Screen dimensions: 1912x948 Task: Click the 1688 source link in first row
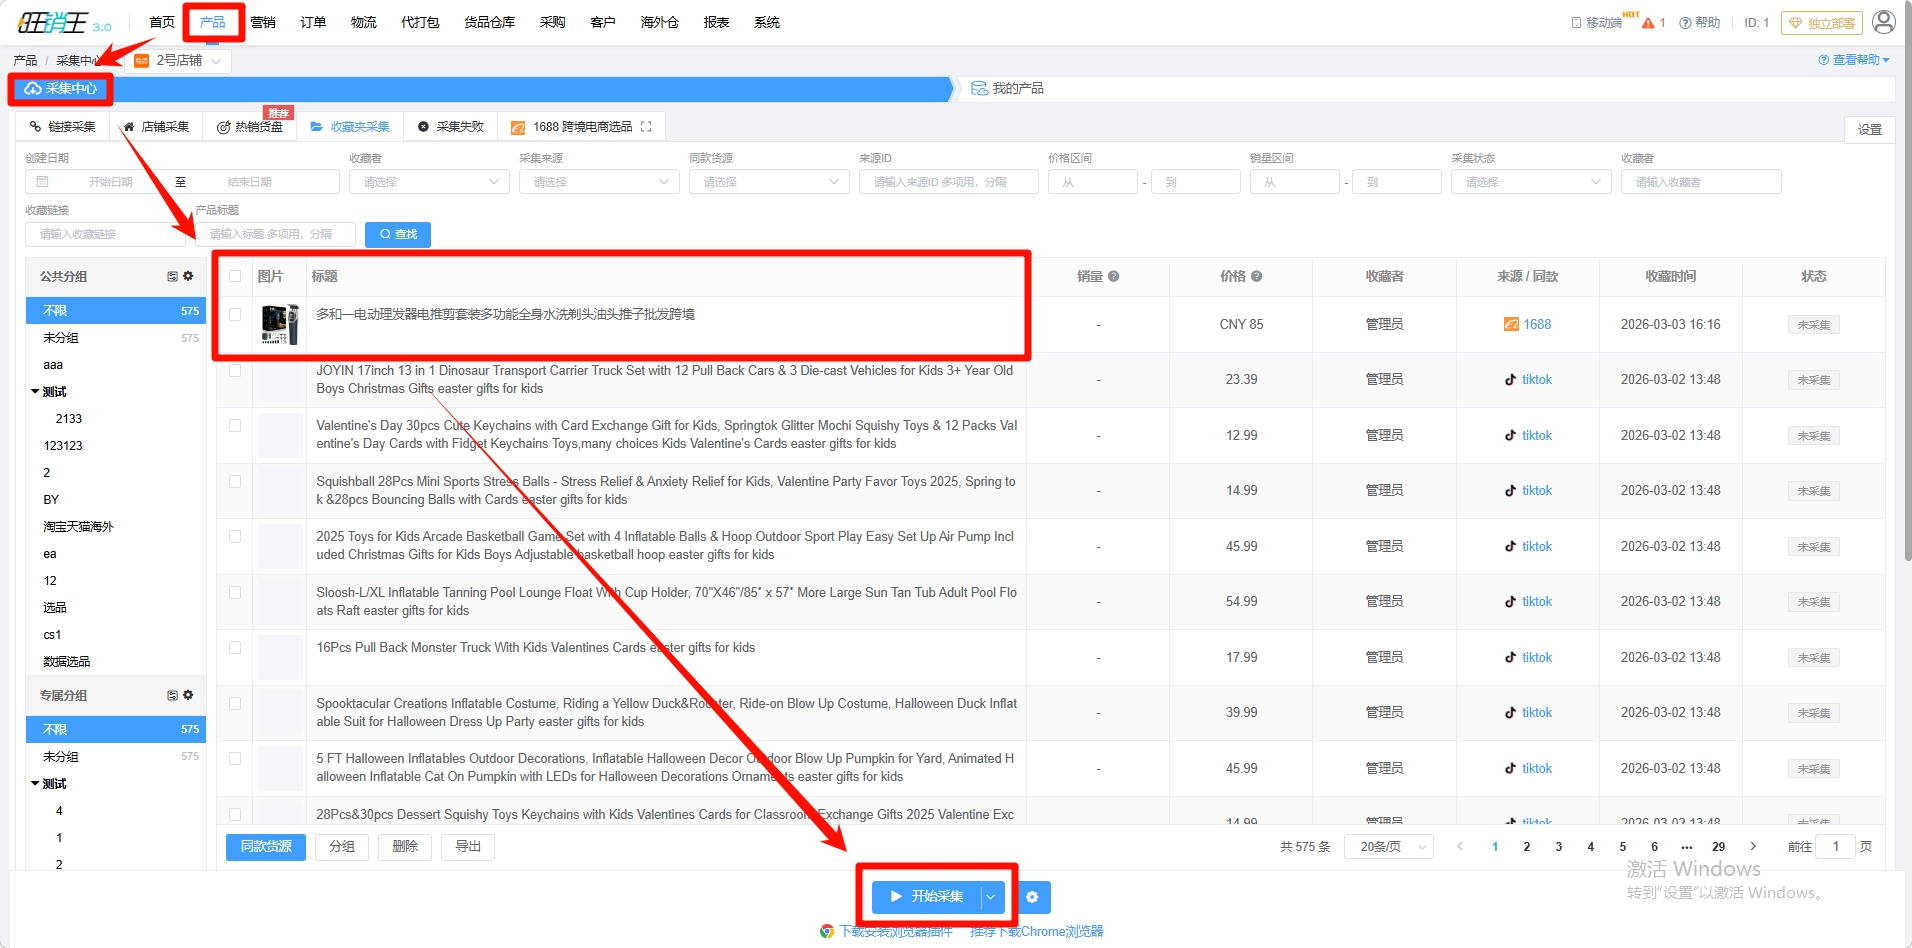click(x=1536, y=325)
